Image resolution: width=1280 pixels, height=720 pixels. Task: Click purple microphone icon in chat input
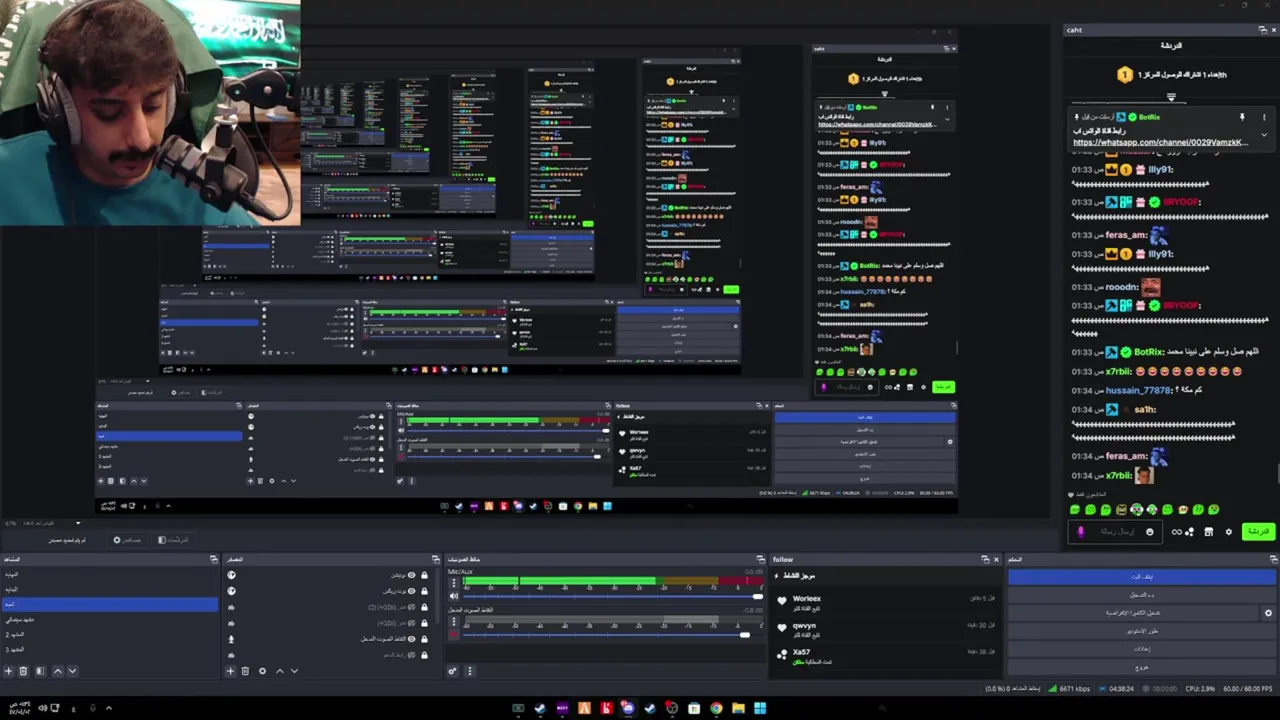[x=1080, y=531]
